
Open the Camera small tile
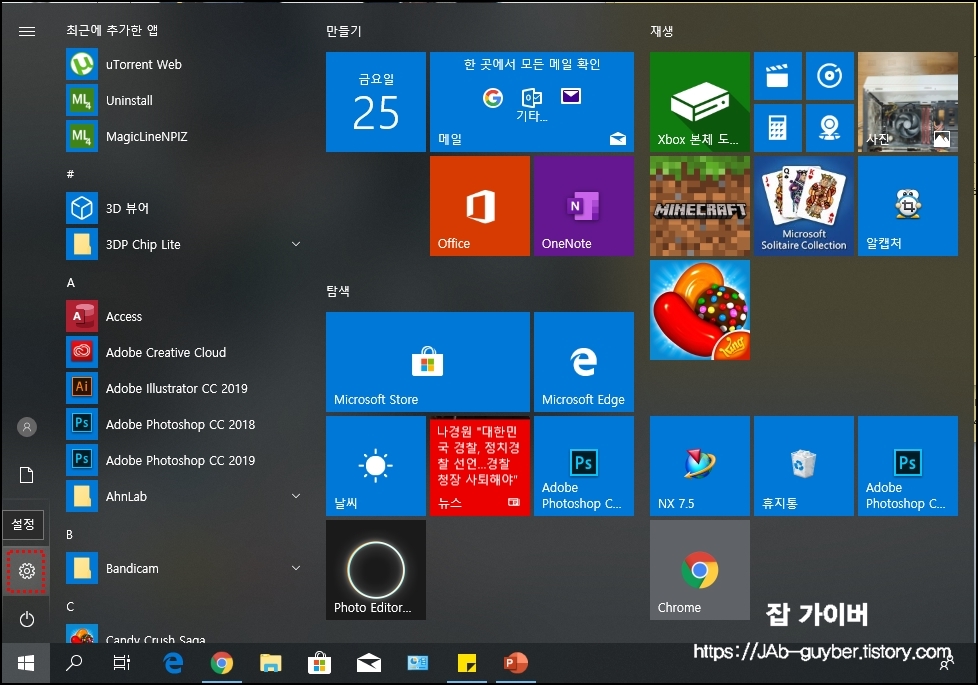830,128
